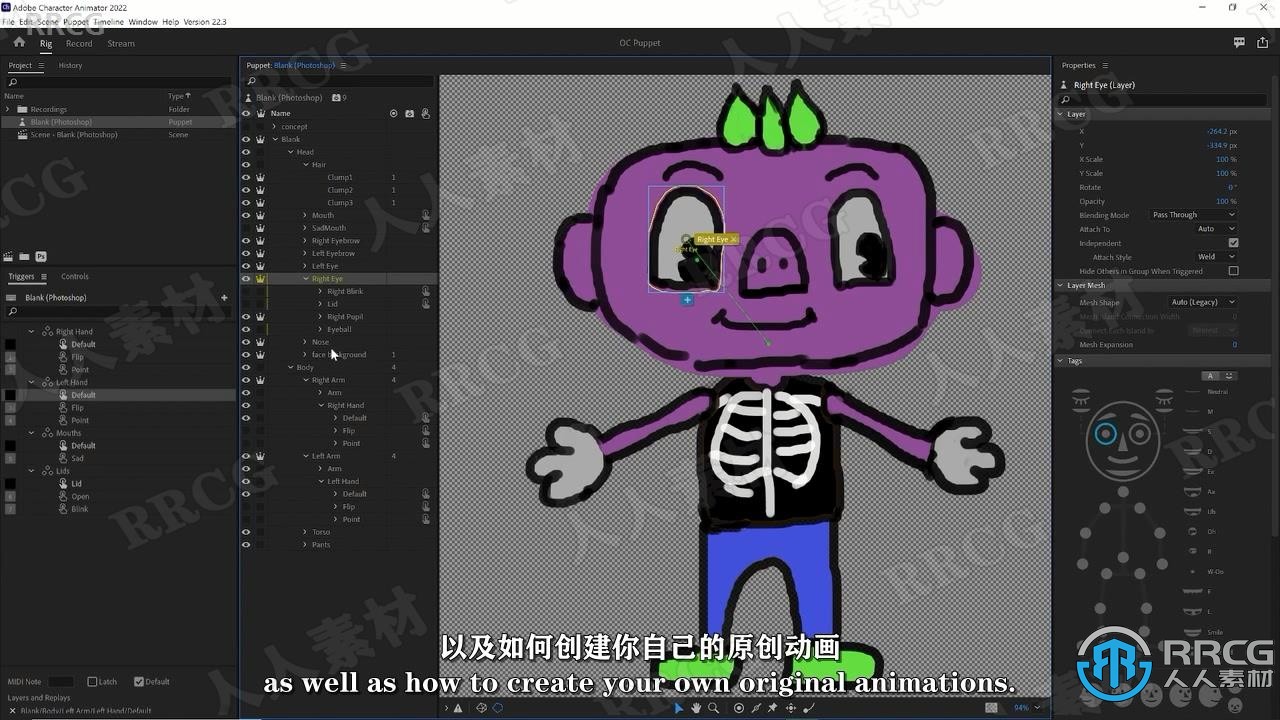Screen dimensions: 1280x720
Task: Collapse the Right Eye layer group
Action: click(x=306, y=279)
